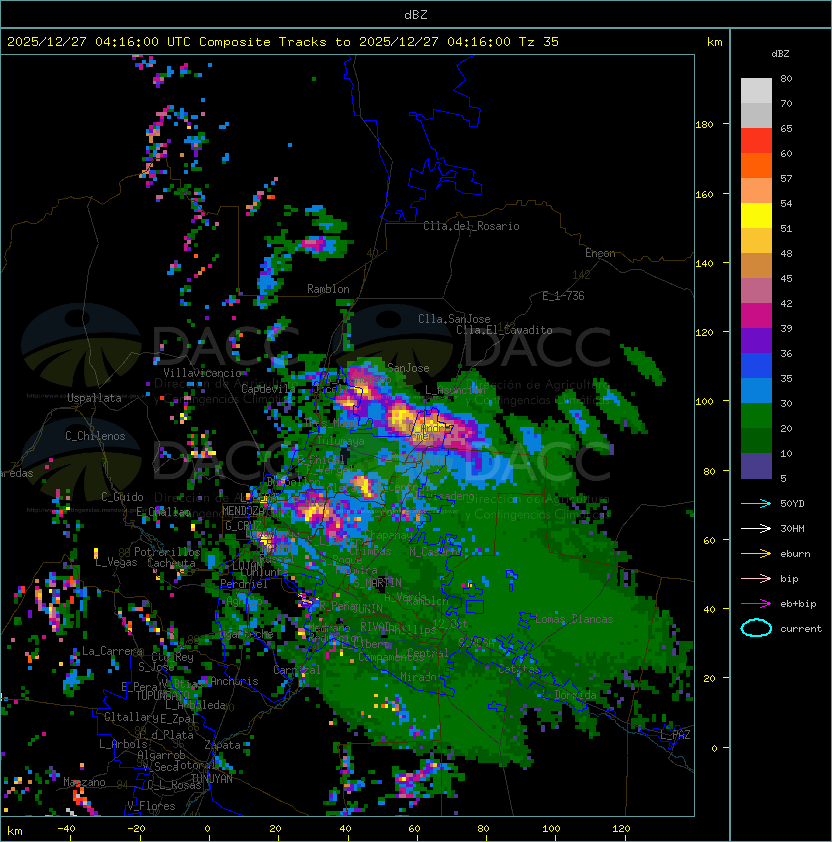
Task: Click the C_Chilenos map label
Action: tap(95, 435)
